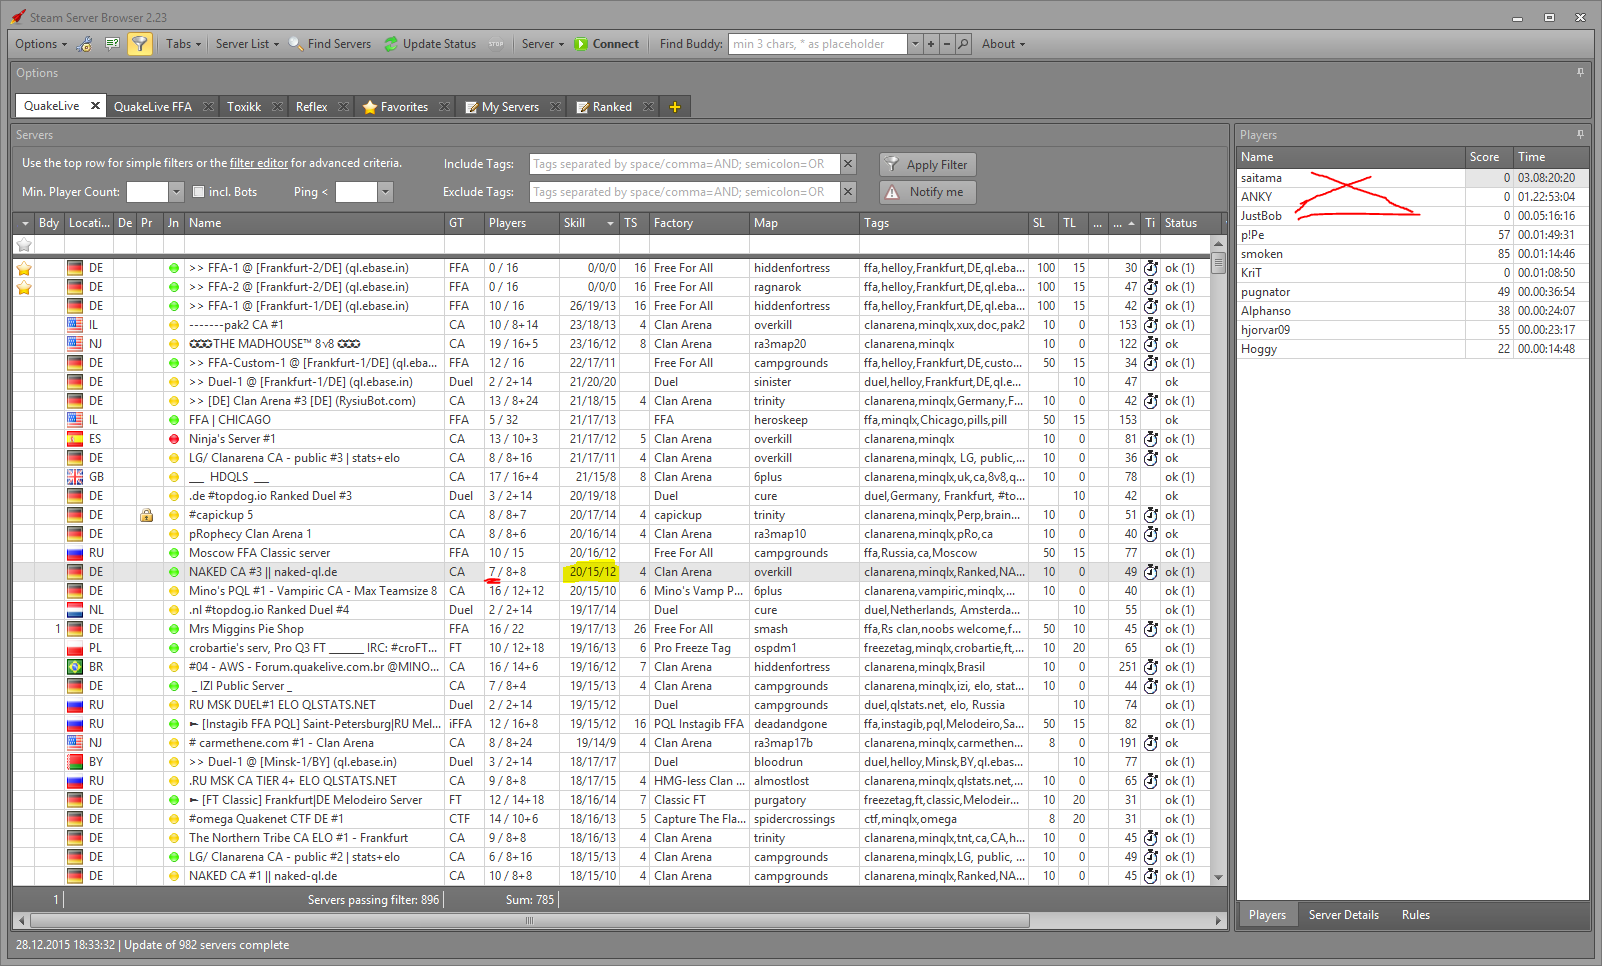Click the green chat log toolbar icon

pos(112,44)
